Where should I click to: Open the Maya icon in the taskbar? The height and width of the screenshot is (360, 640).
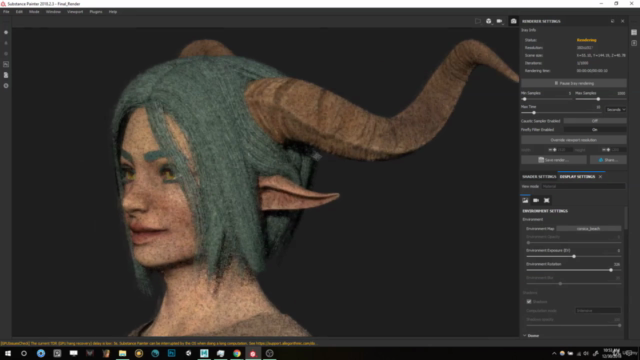coord(204,353)
